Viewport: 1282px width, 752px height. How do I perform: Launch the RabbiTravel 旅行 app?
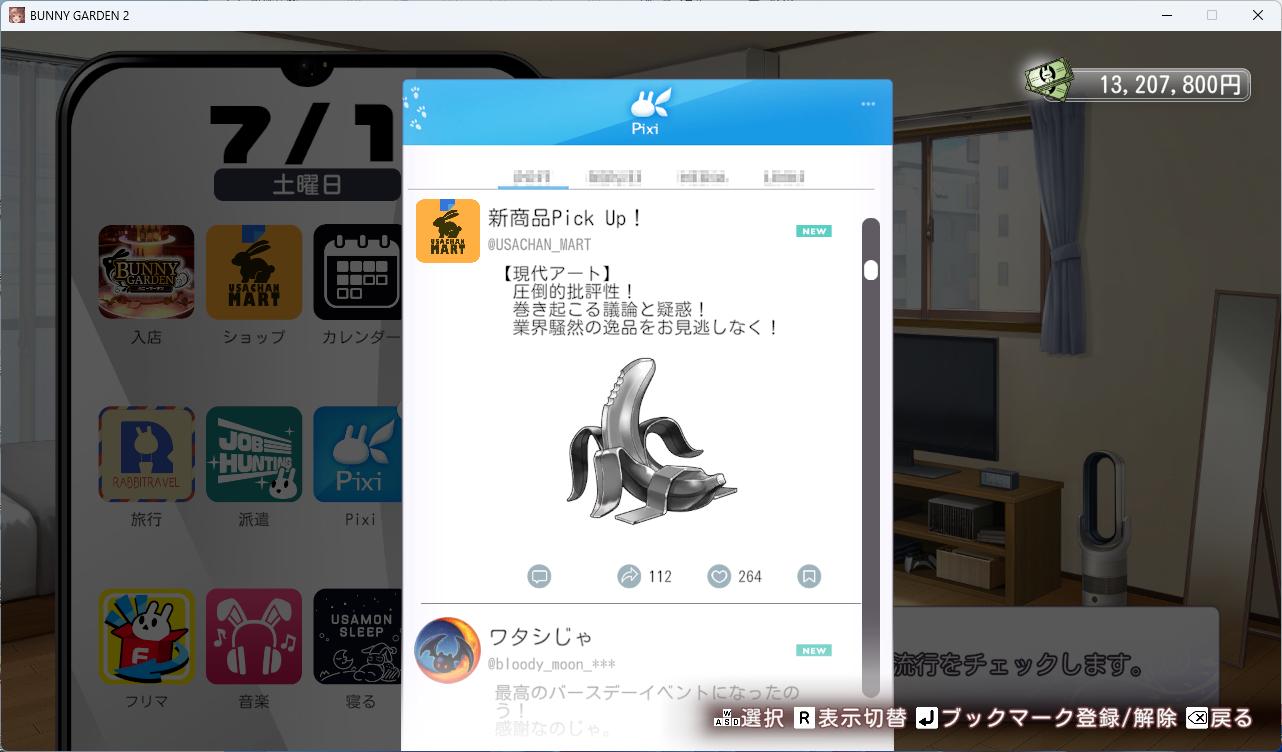click(x=146, y=454)
